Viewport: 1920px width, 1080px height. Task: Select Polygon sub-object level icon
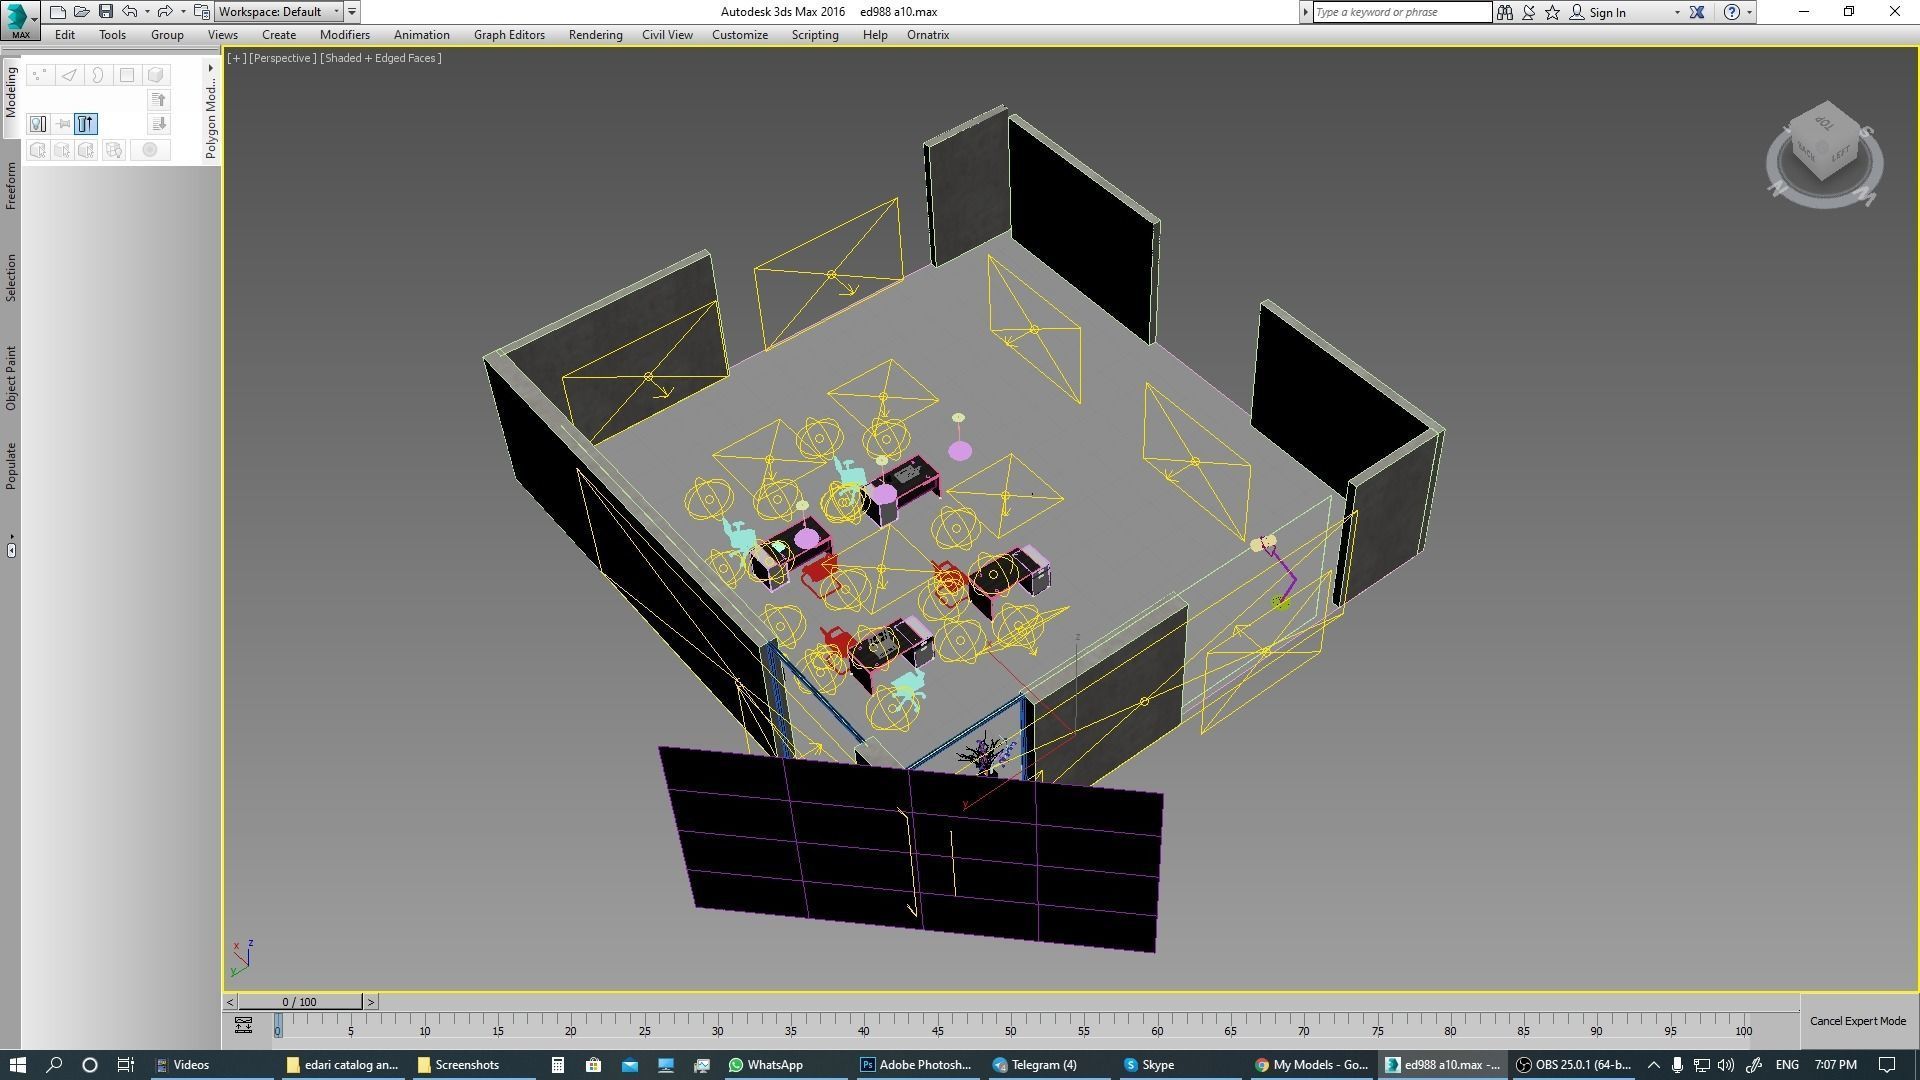127,75
